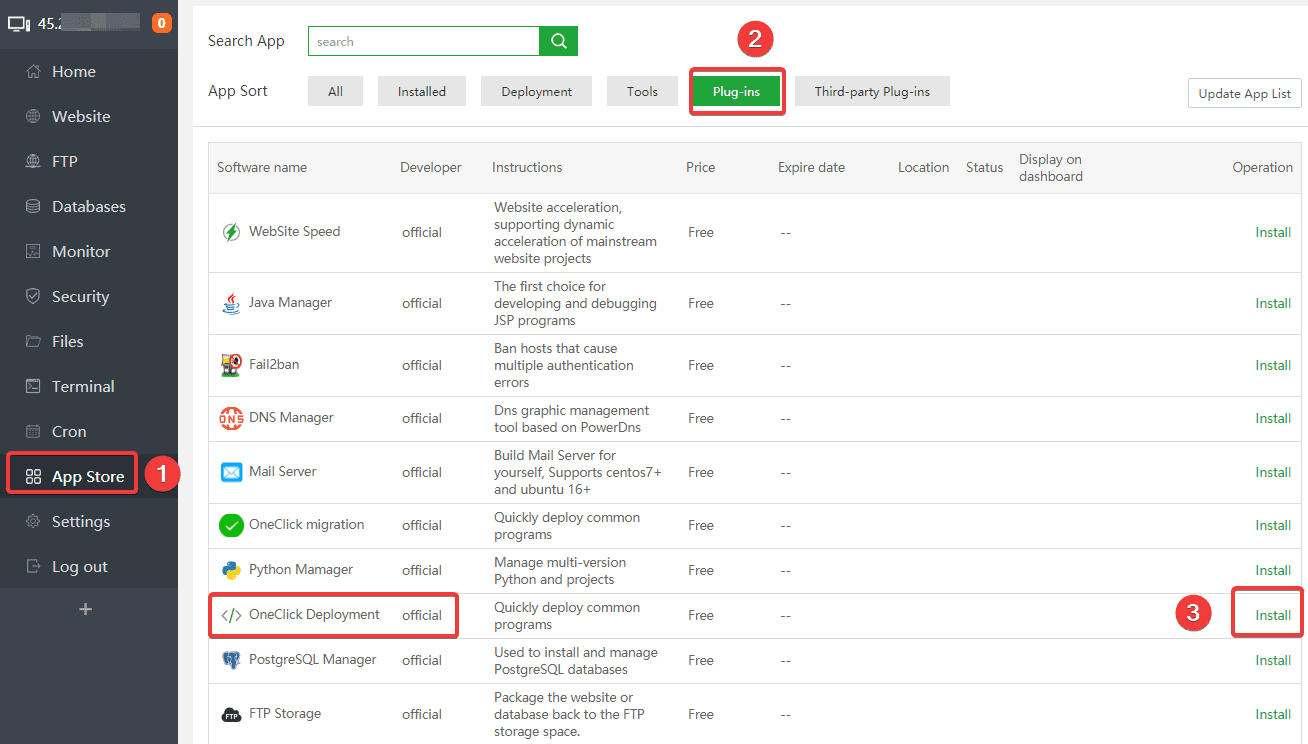The width and height of the screenshot is (1308, 744).
Task: Go to Databases in the sidebar
Action: [x=88, y=207]
